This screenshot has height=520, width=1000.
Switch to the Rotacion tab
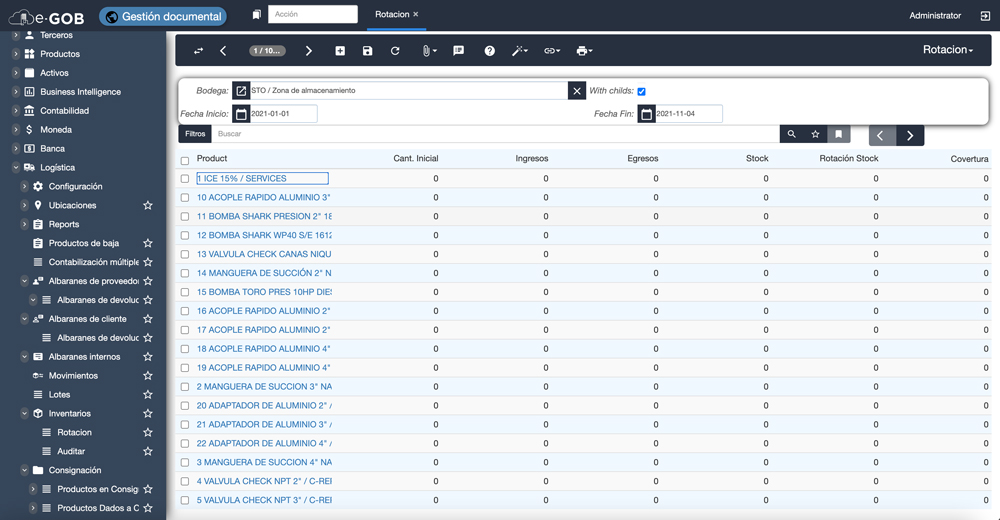coord(392,15)
